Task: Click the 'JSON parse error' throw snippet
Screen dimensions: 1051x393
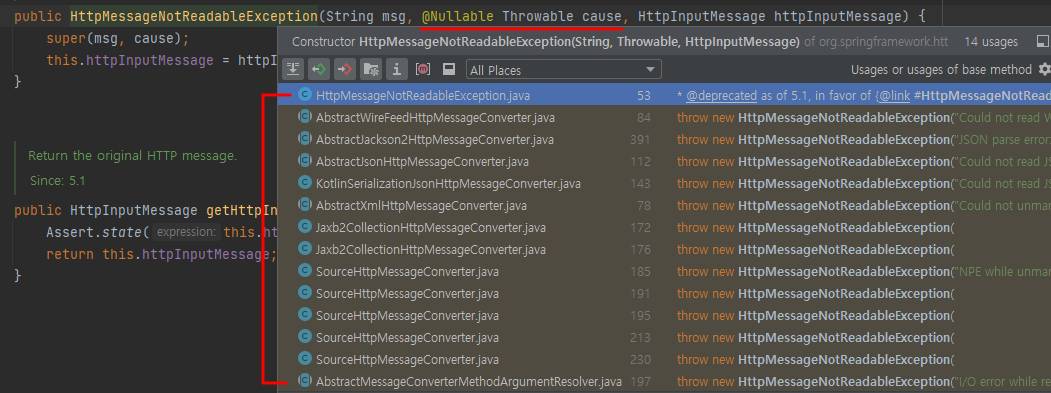Action: 864,140
